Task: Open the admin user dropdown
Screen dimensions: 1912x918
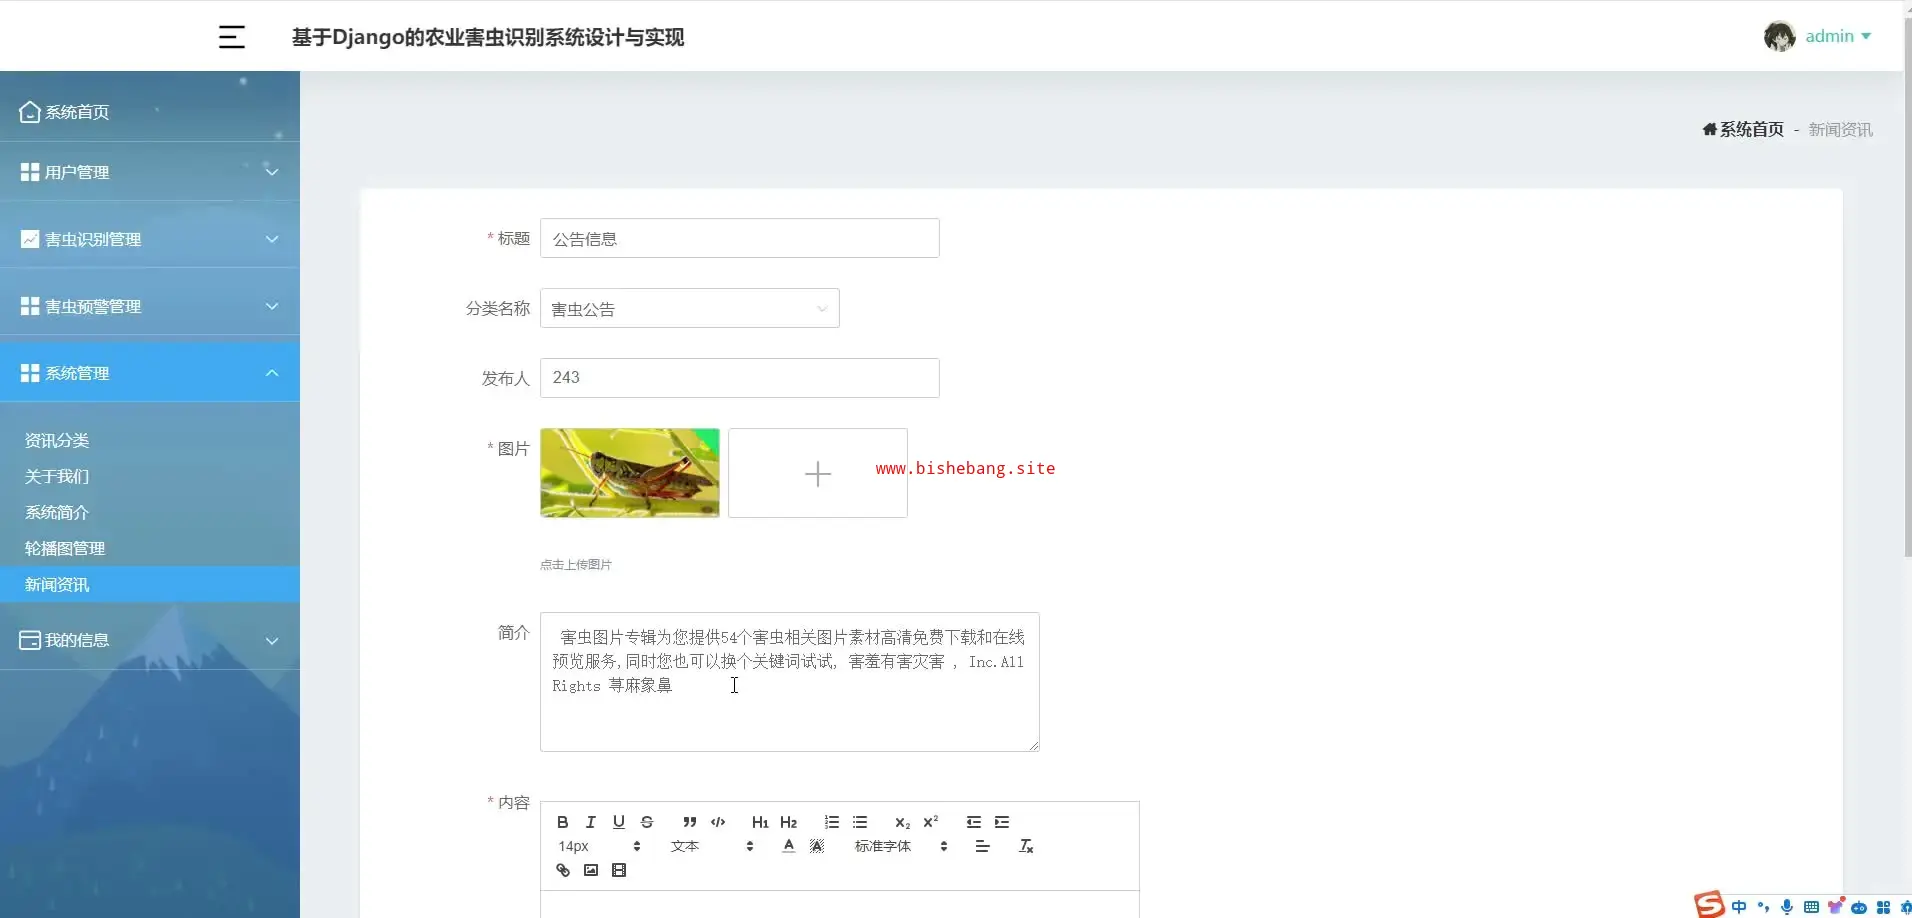Action: coord(1838,37)
